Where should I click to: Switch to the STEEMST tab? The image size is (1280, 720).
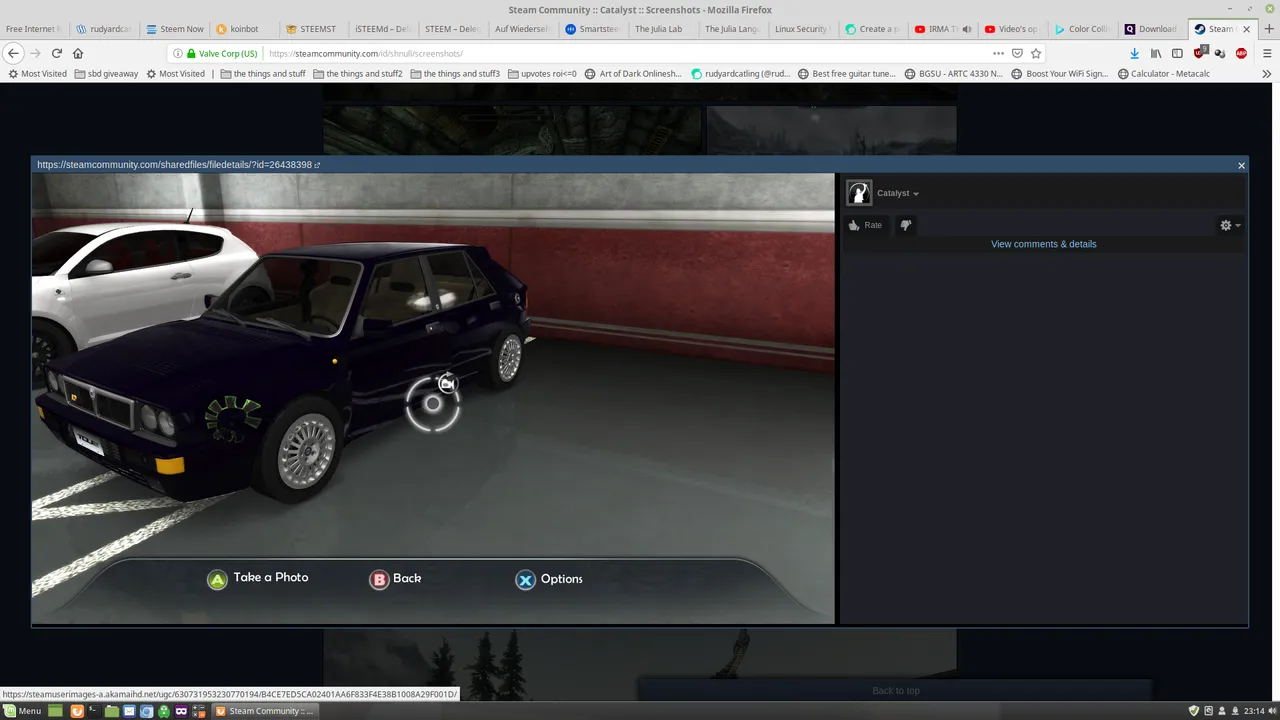312,29
